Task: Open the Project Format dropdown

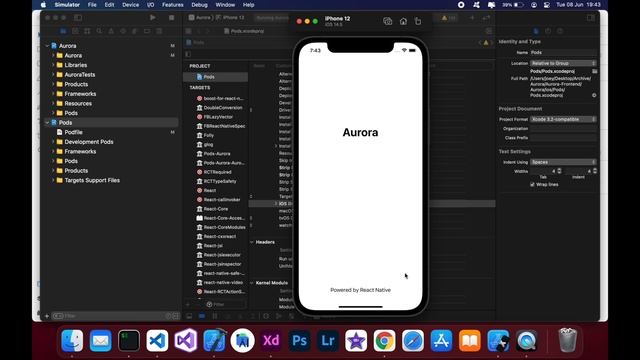Action: pos(563,119)
